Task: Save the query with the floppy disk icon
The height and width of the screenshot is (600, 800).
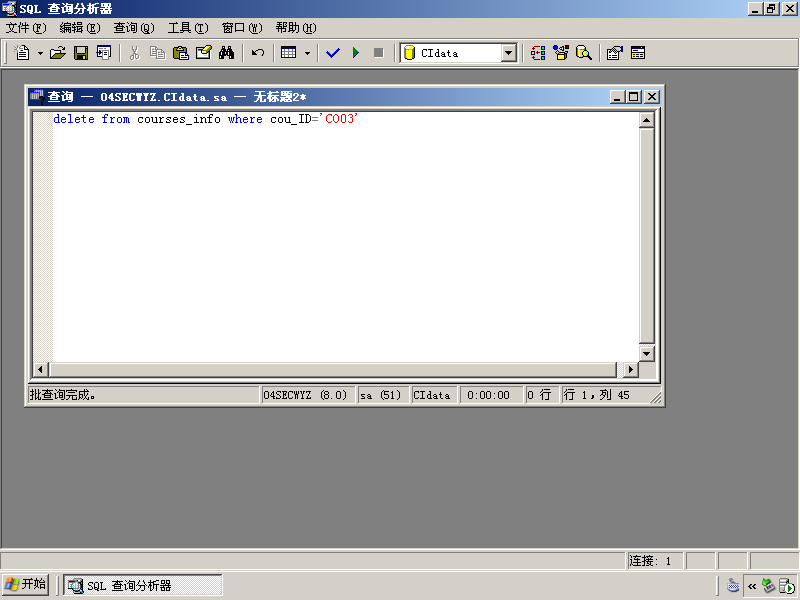Action: (81, 53)
